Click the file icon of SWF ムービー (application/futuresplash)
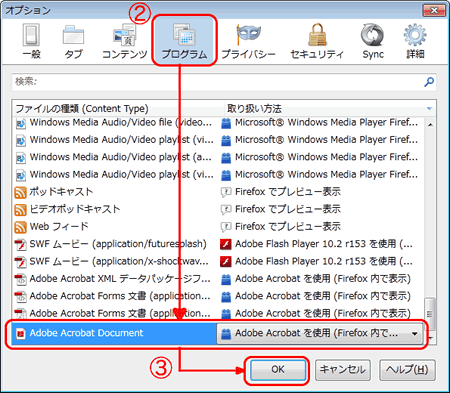The width and height of the screenshot is (450, 393). tap(20, 244)
